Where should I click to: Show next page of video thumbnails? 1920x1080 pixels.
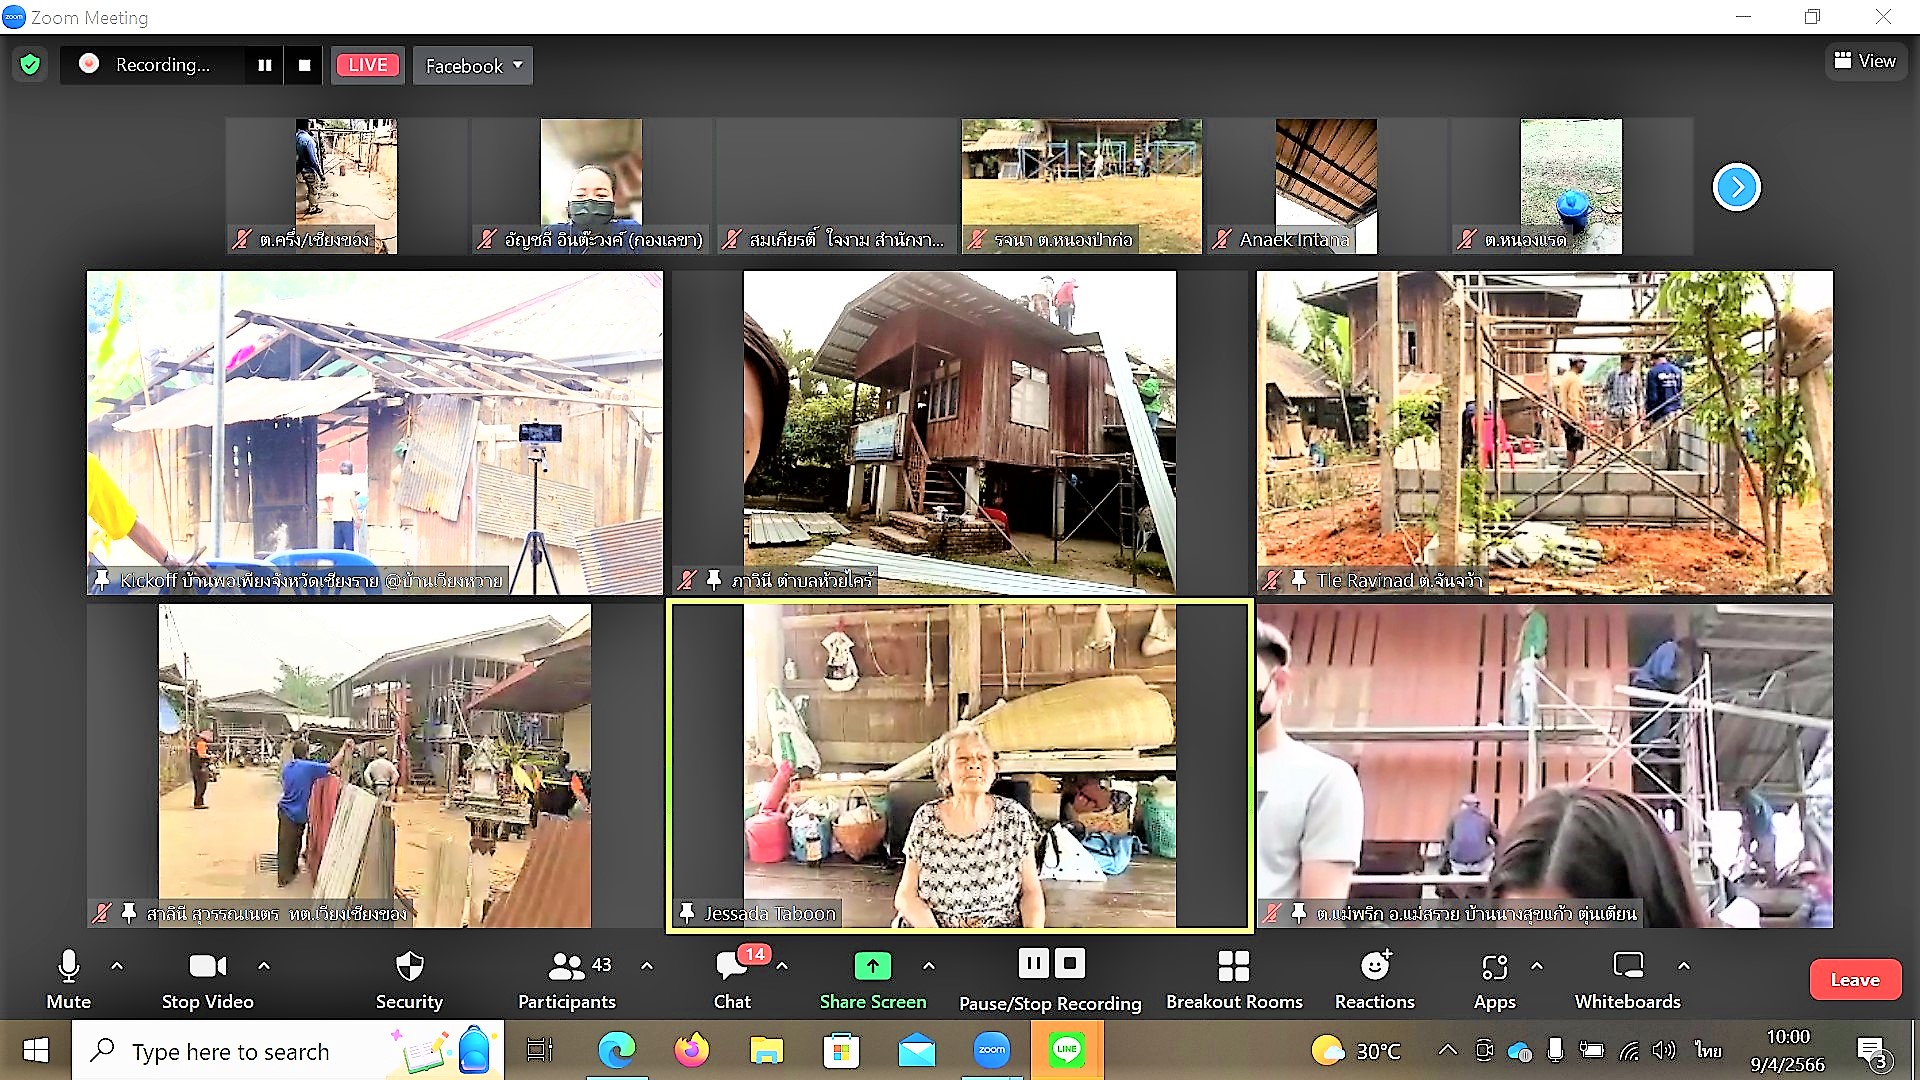coord(1736,187)
